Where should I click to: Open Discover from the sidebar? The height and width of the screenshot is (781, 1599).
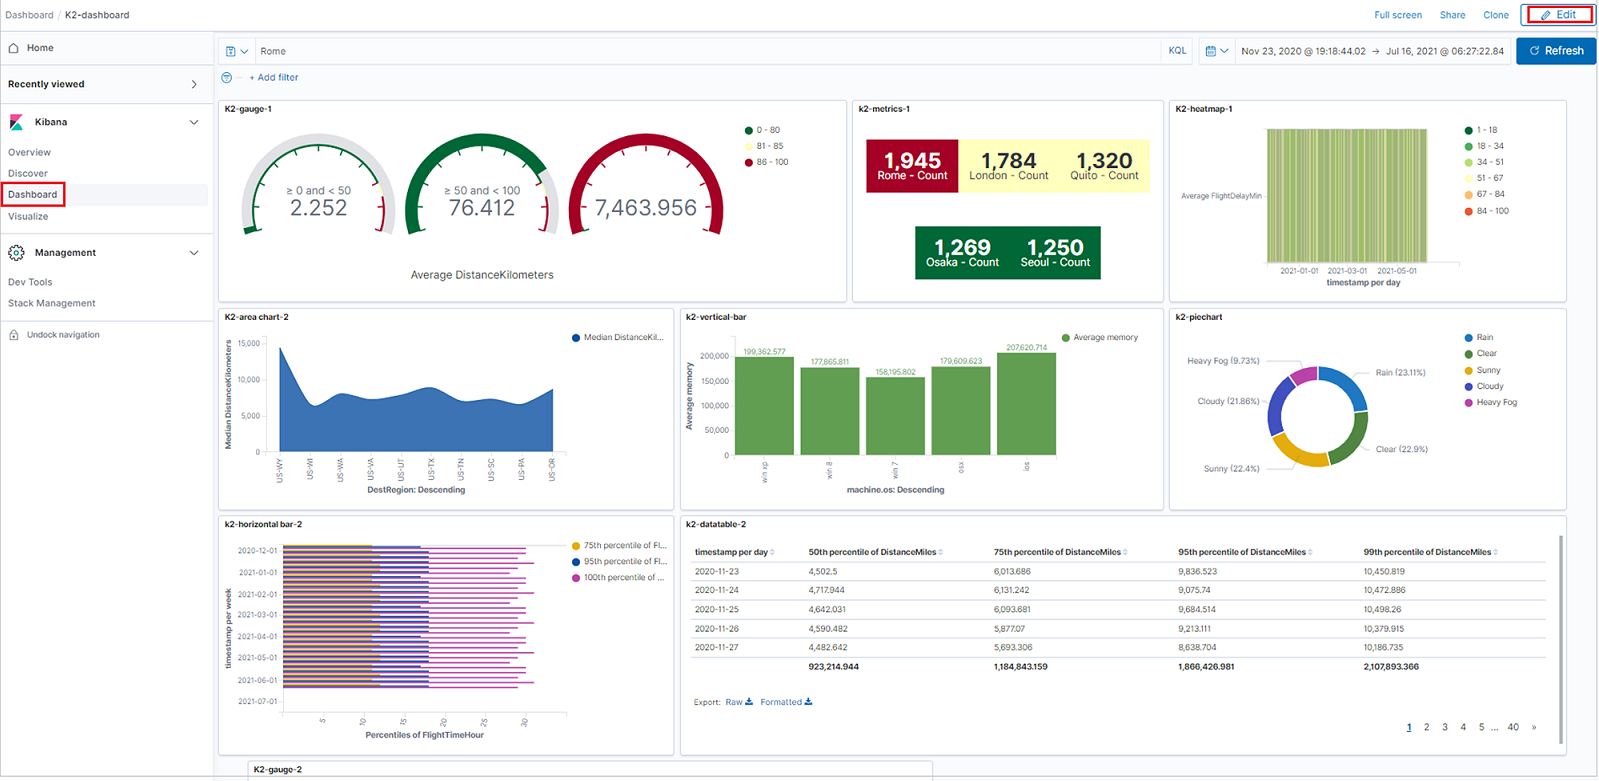click(28, 174)
